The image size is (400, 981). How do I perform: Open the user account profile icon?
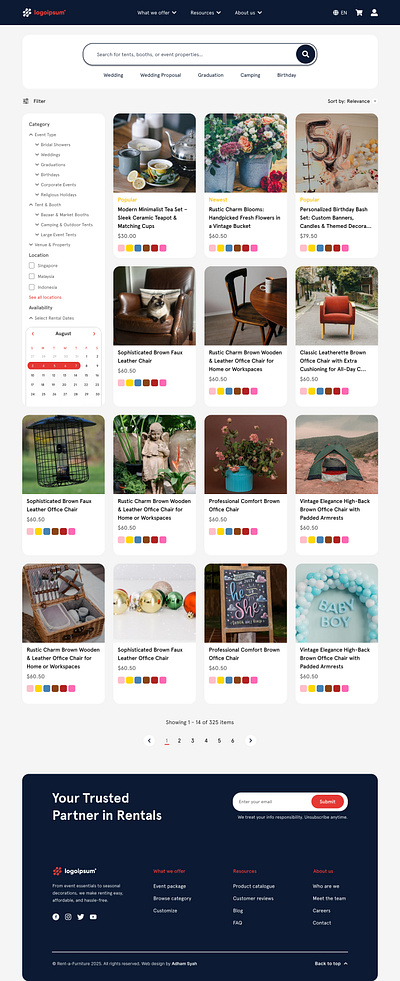coord(374,12)
